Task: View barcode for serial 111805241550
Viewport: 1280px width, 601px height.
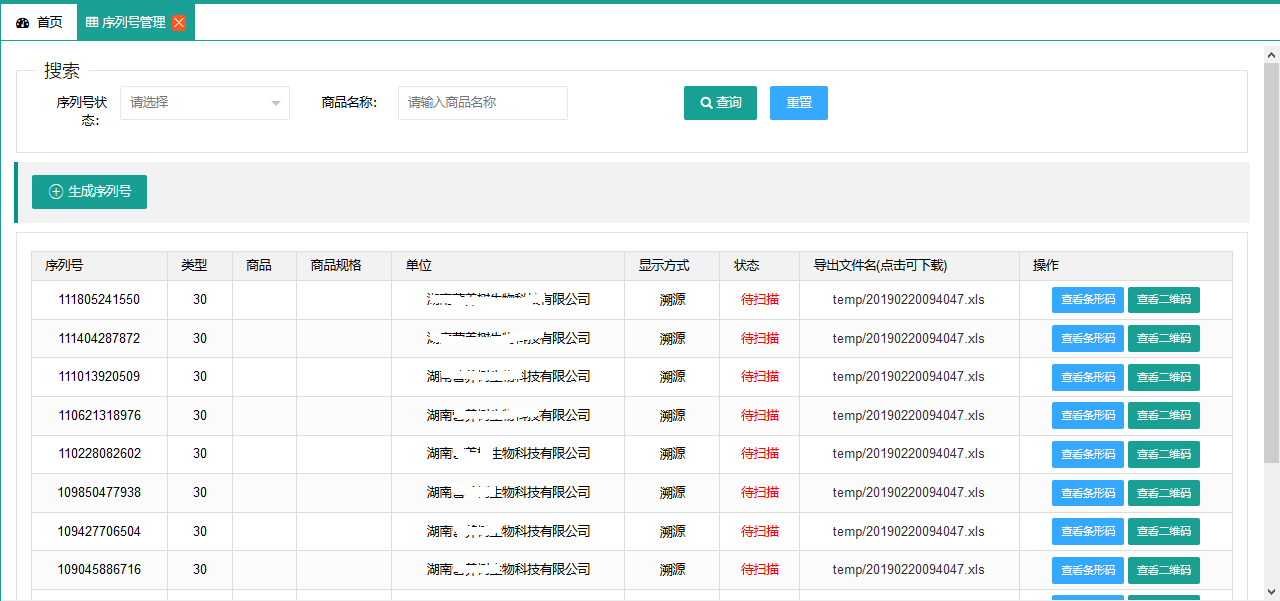Action: tap(1087, 300)
